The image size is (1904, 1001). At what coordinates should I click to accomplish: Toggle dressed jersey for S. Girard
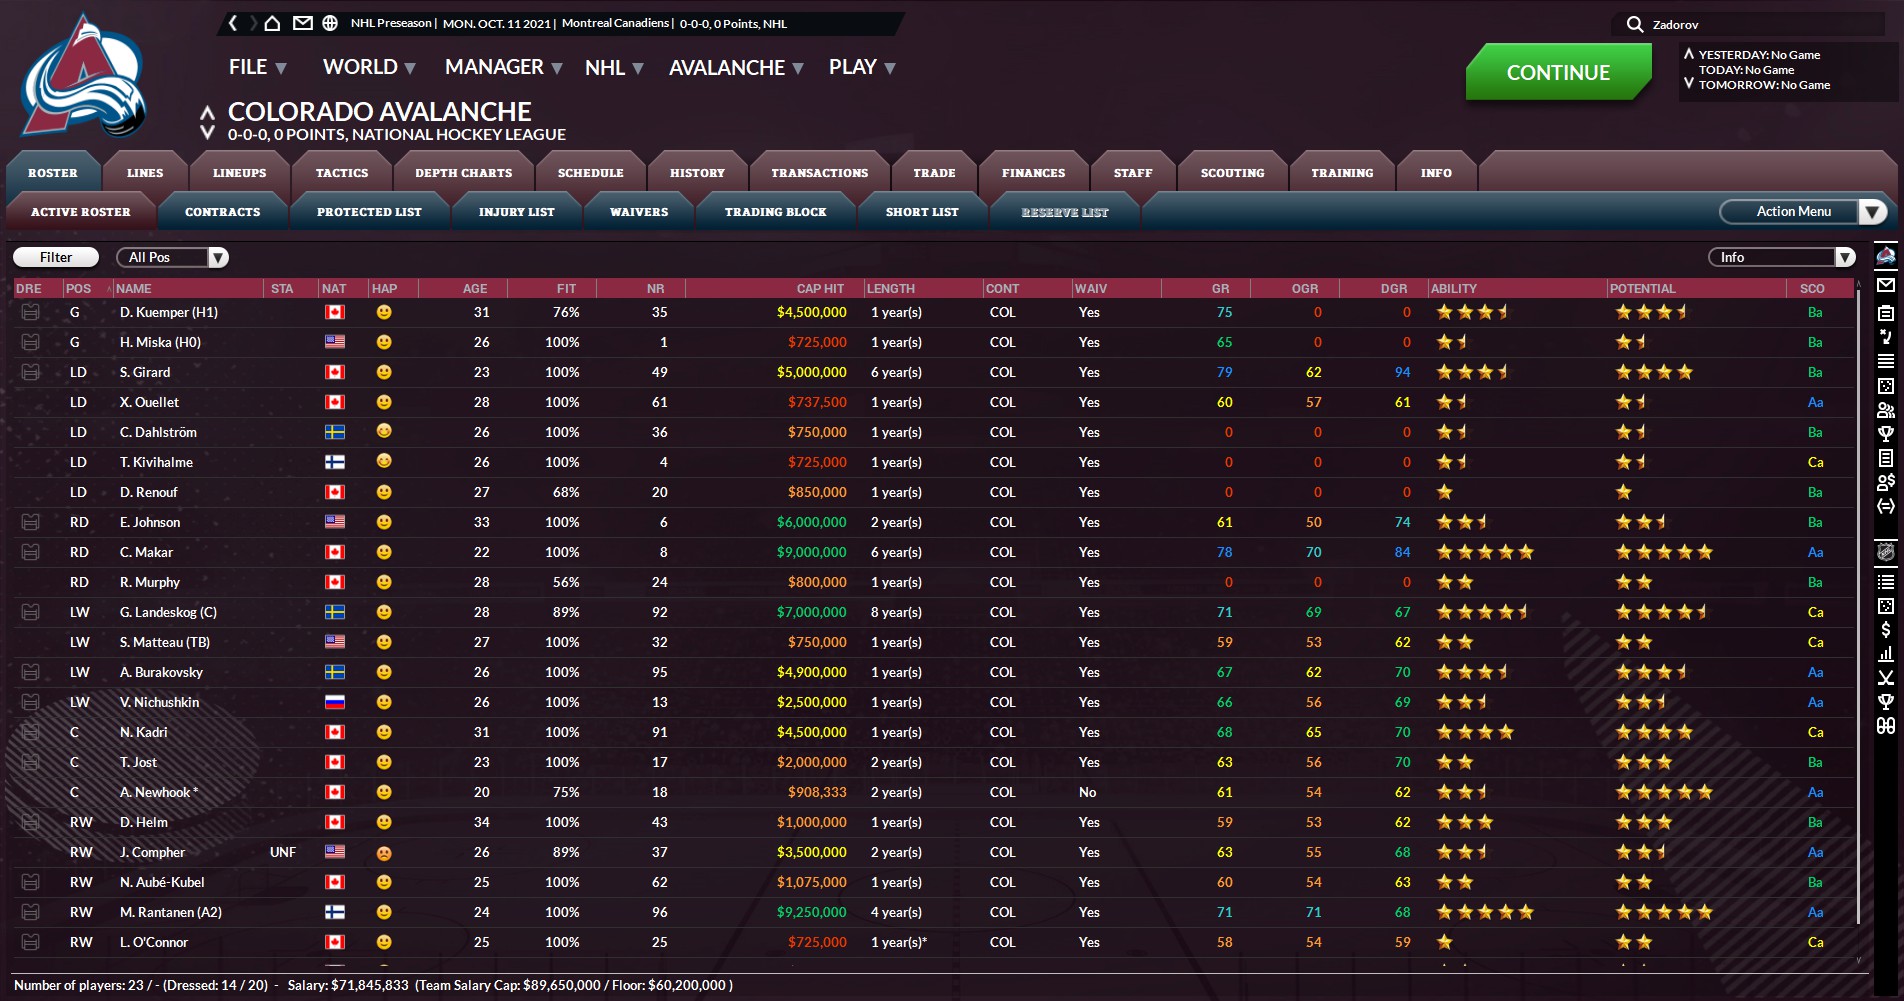tap(31, 372)
